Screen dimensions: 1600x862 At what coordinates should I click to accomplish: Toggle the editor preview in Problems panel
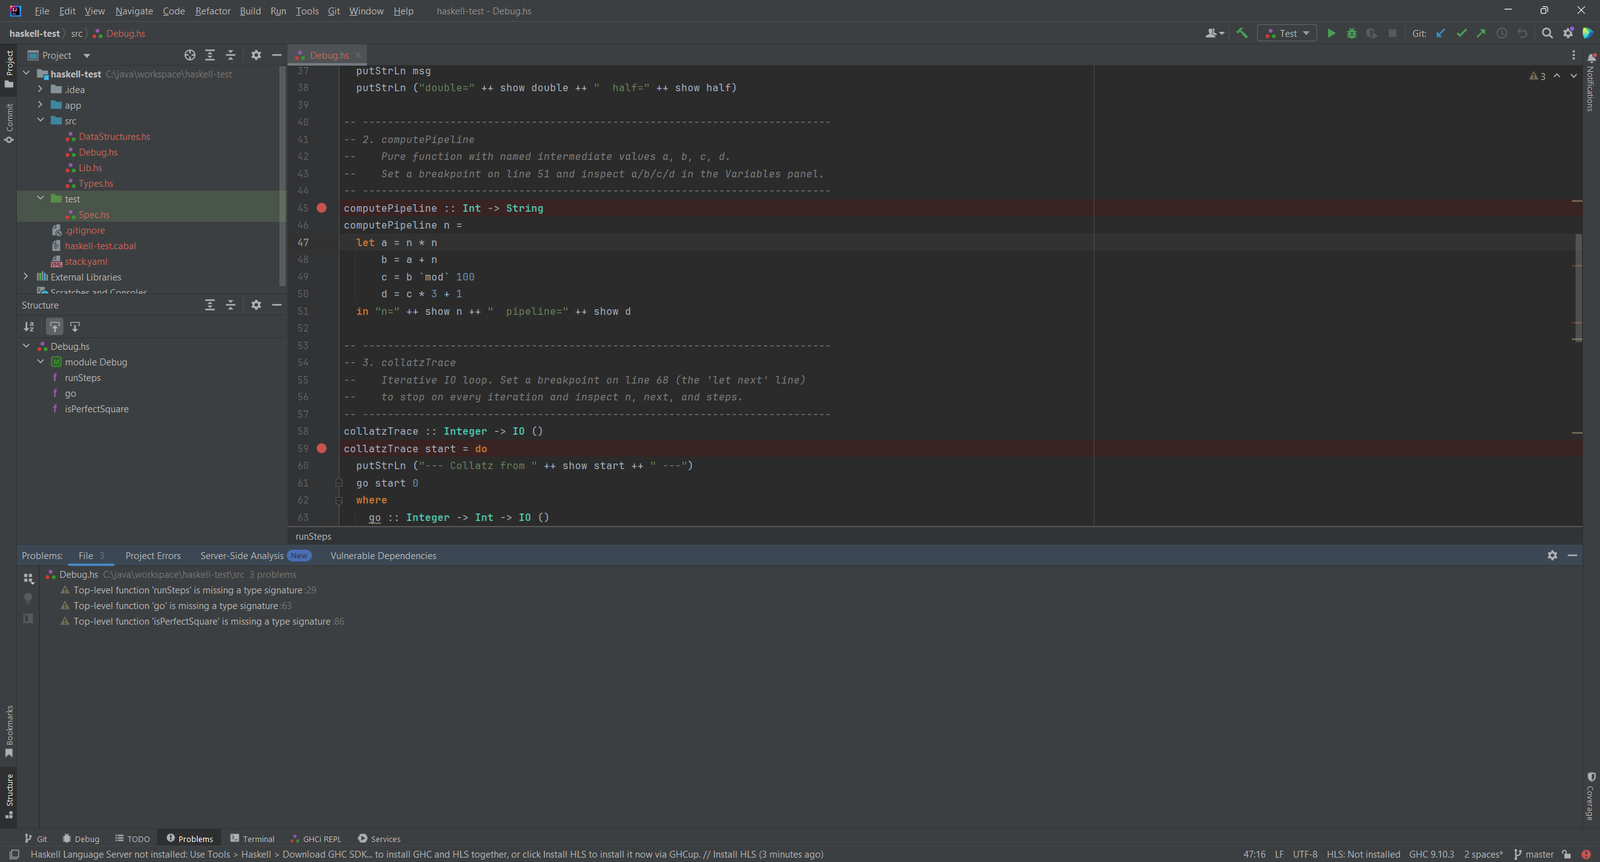click(x=28, y=618)
